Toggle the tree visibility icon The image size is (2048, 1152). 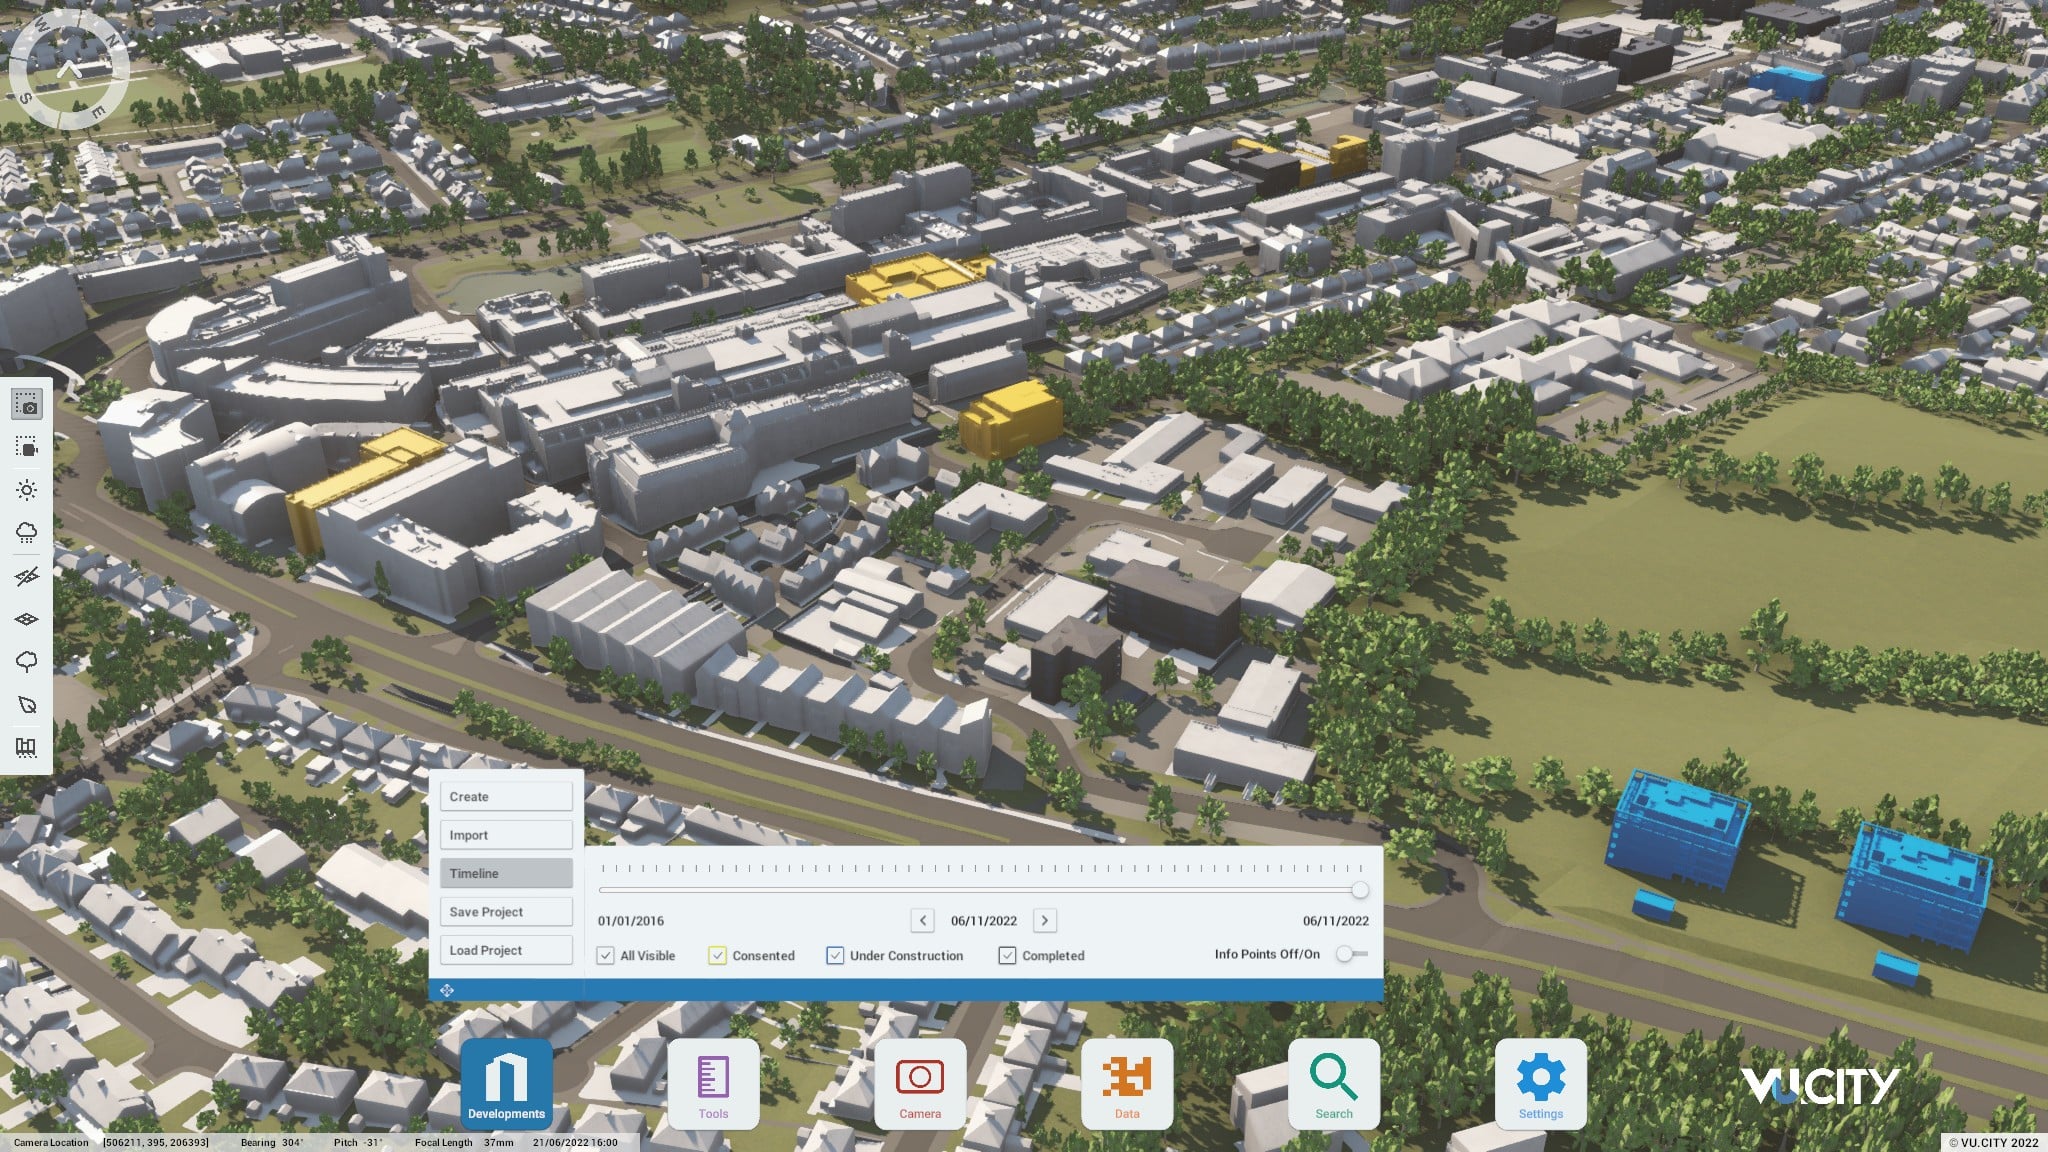(27, 662)
